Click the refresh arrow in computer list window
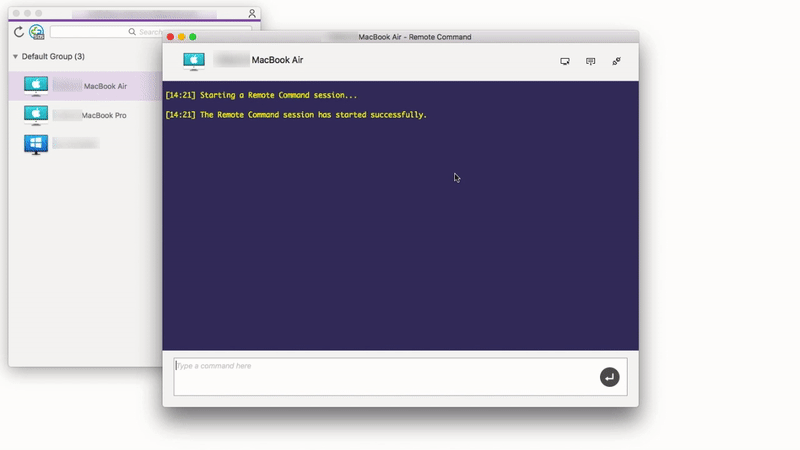Image resolution: width=800 pixels, height=450 pixels. point(19,32)
